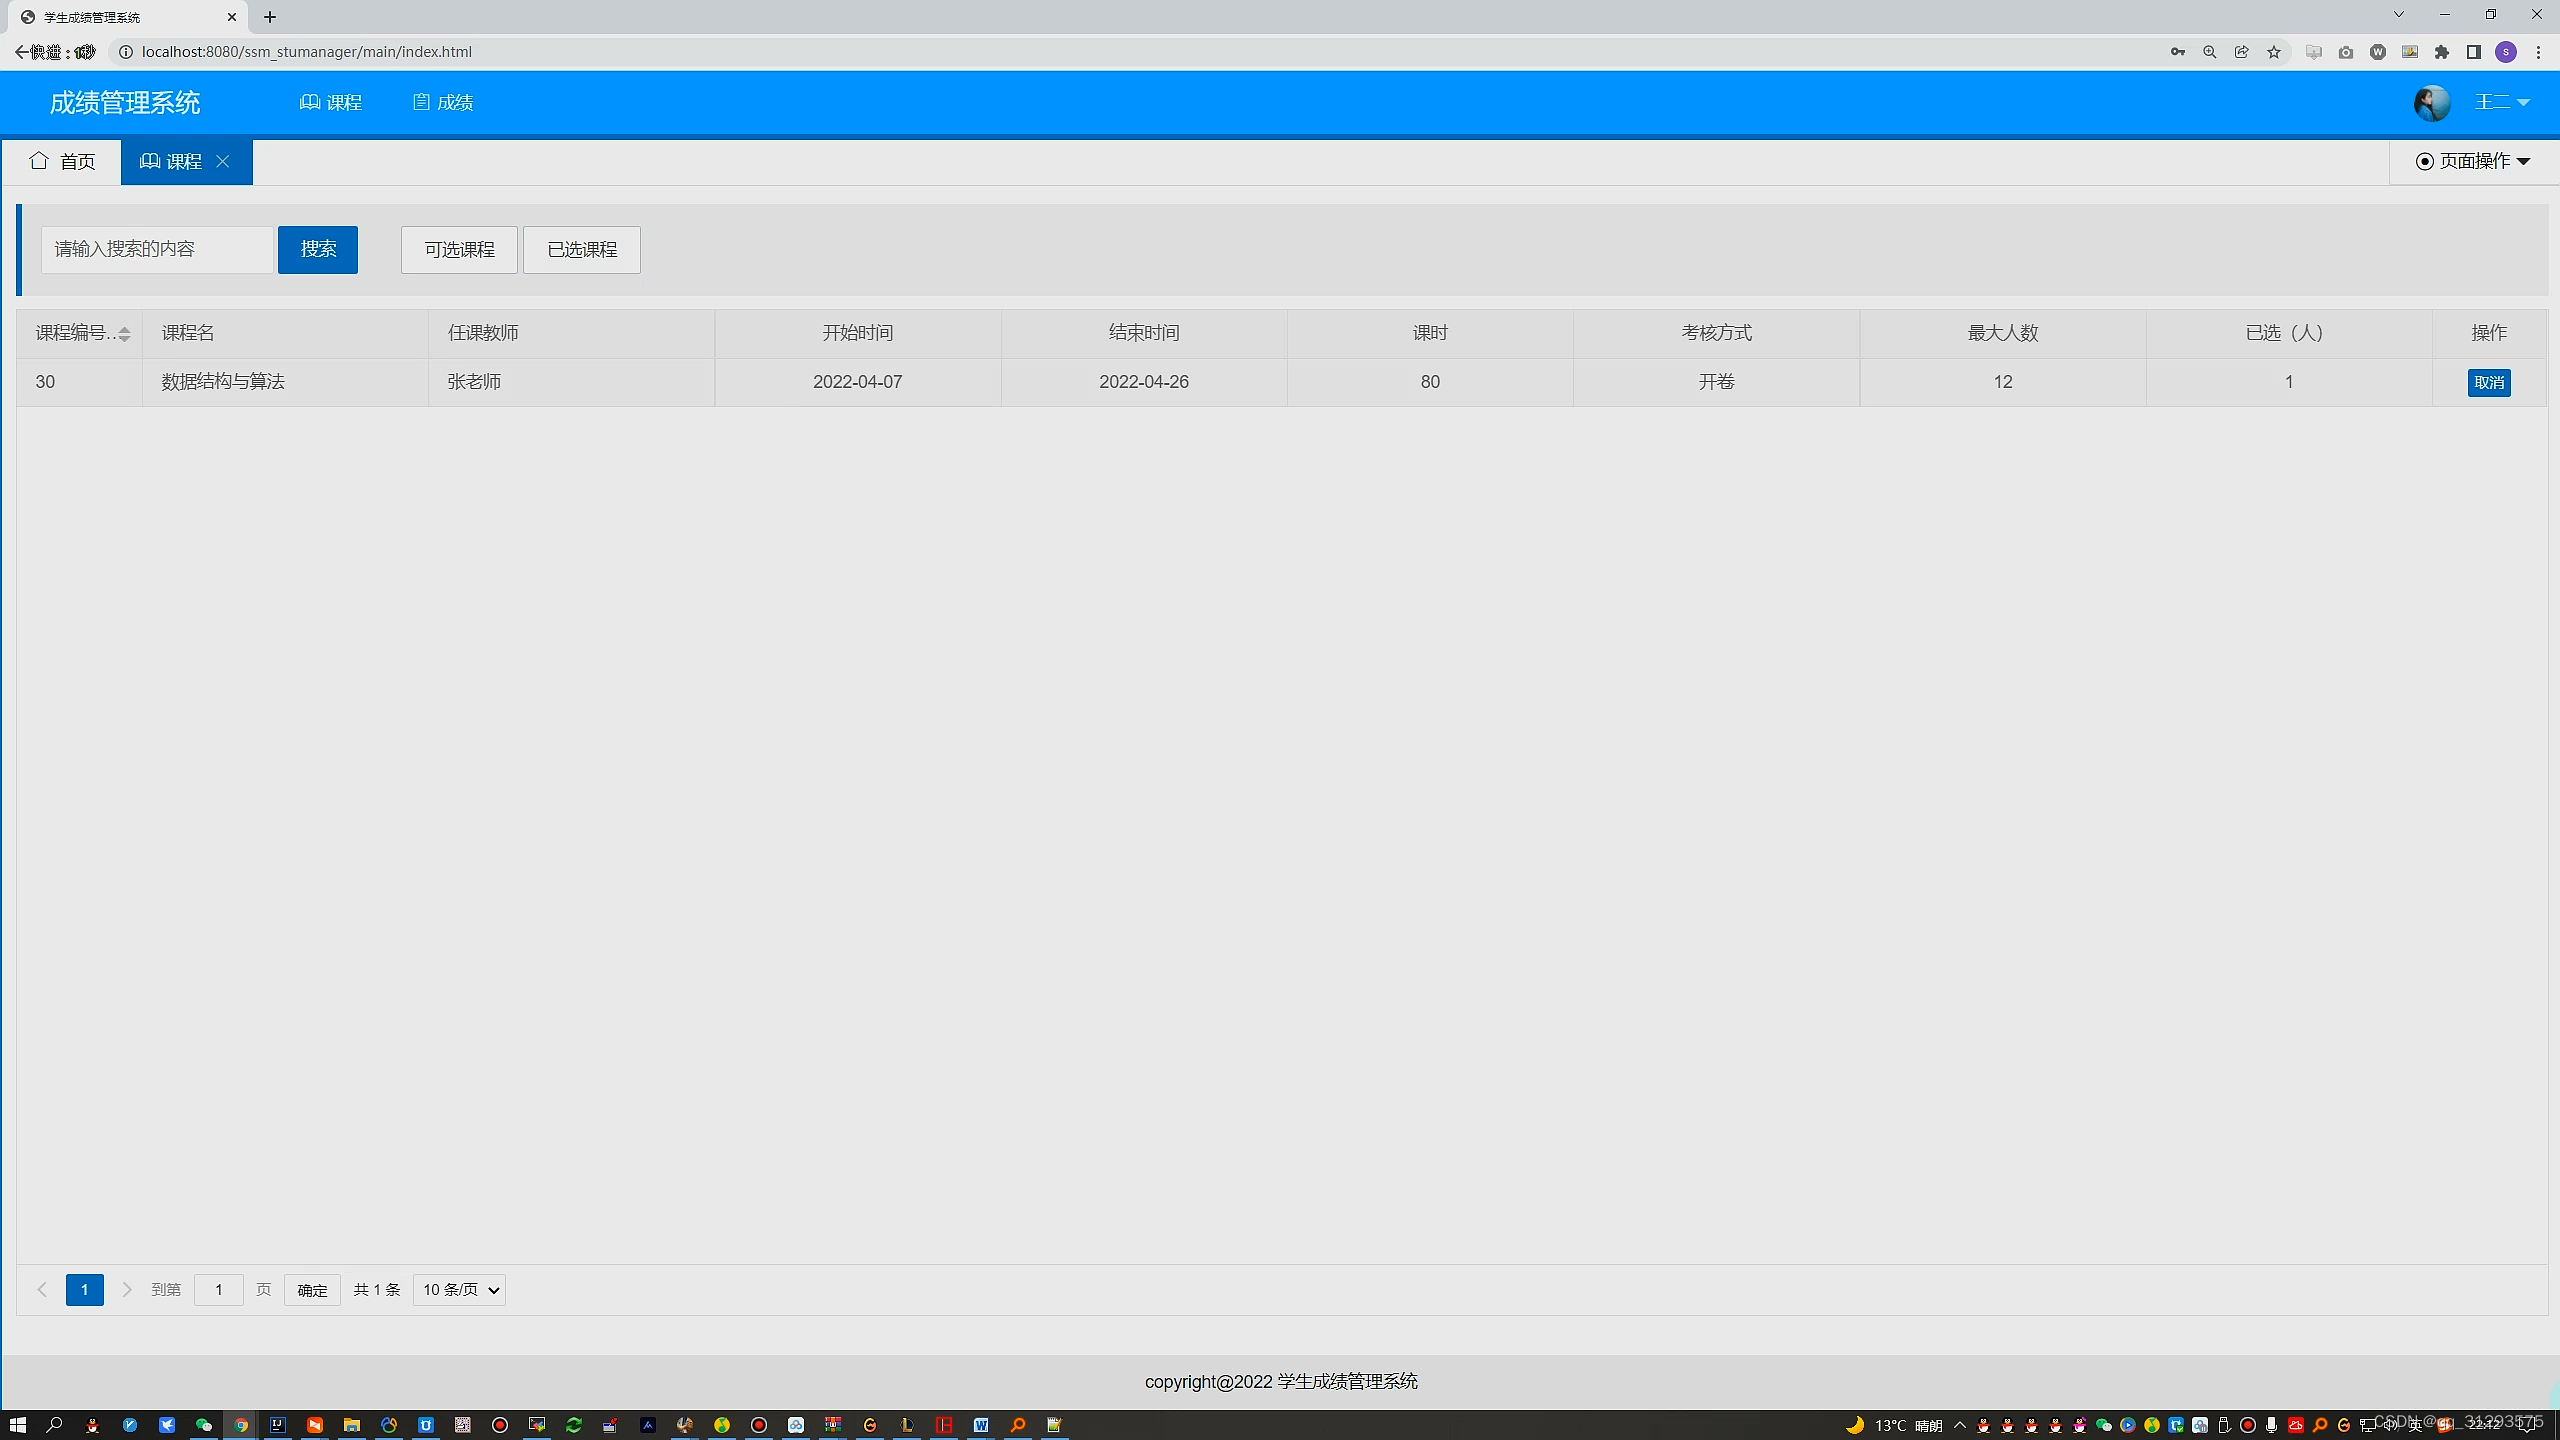This screenshot has height=1440, width=2560.
Task: Bookmark this page with star icon
Action: [2274, 52]
